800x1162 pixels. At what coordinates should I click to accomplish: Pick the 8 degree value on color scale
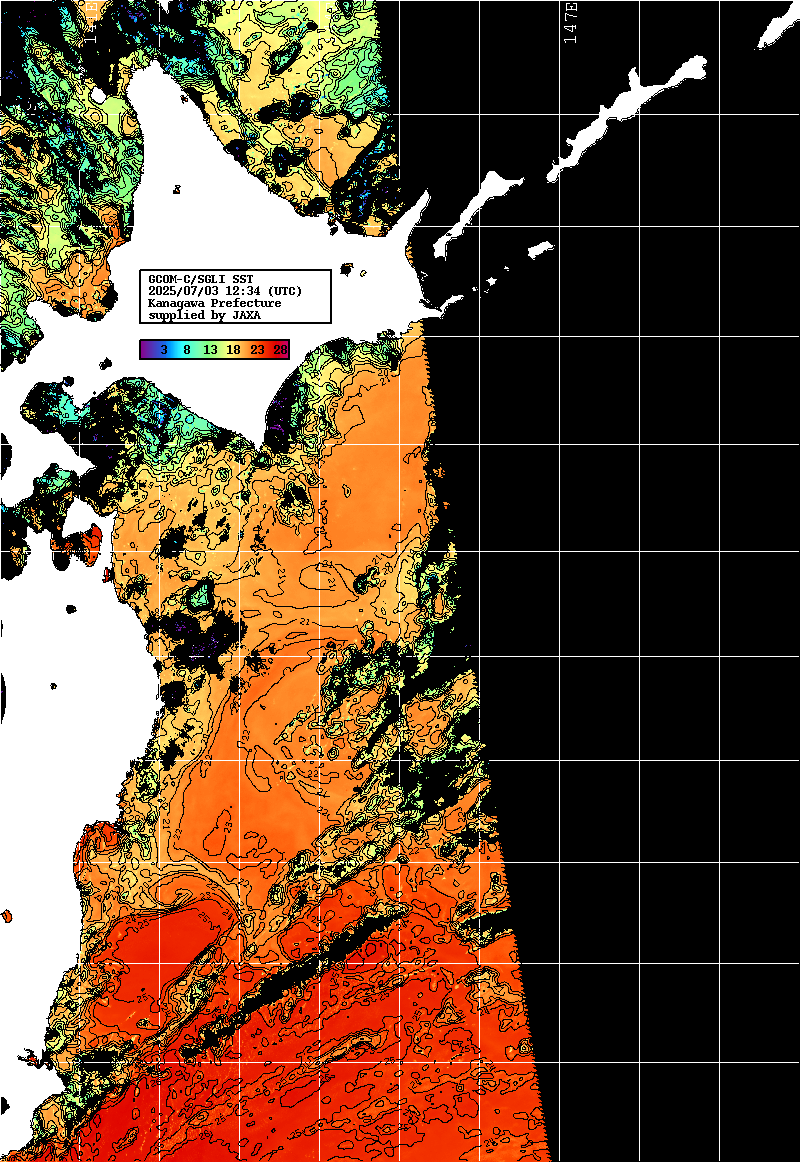[x=187, y=350]
